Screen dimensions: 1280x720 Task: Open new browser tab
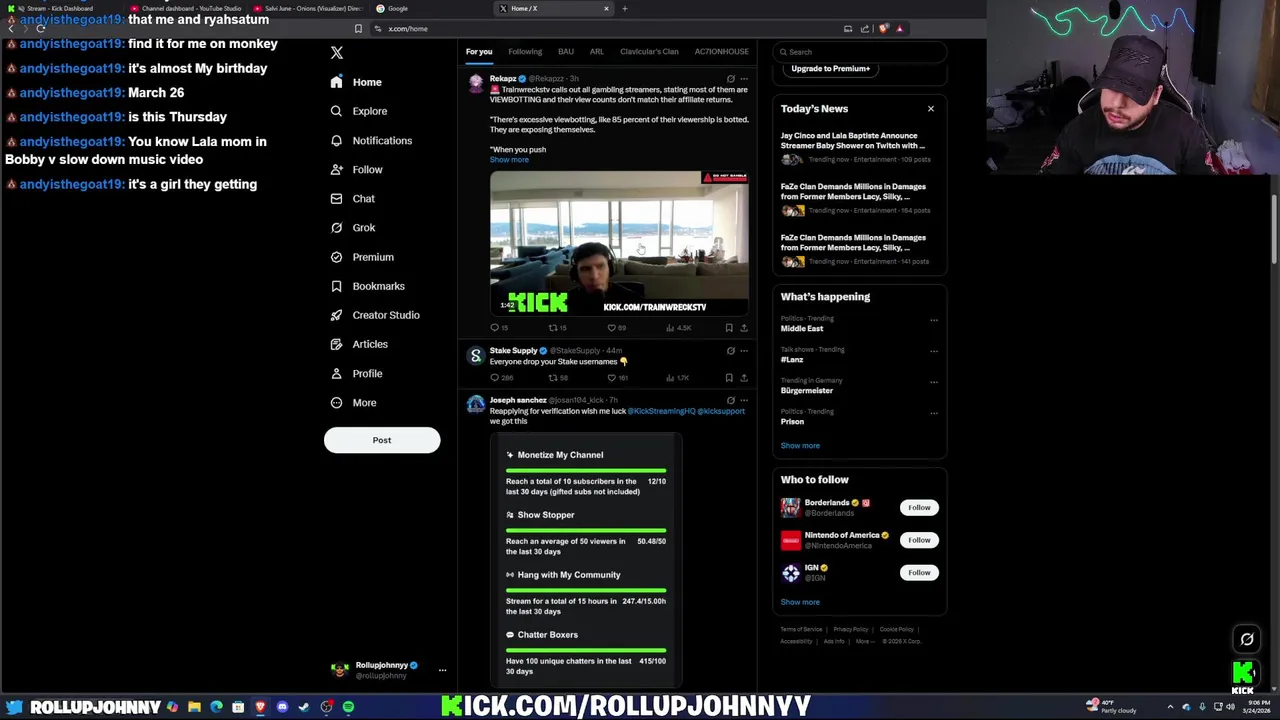[x=625, y=8]
